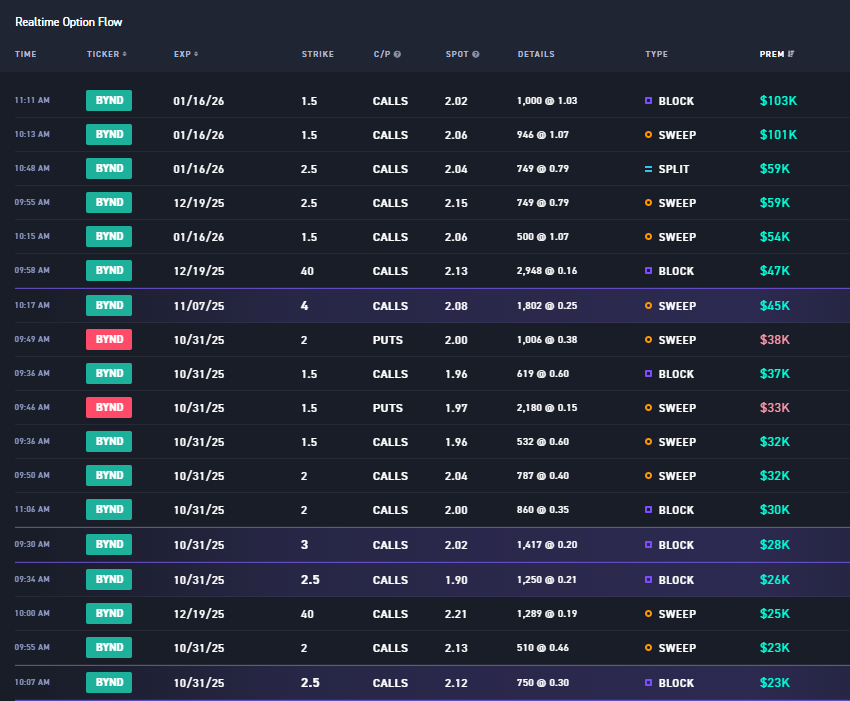Viewport: 850px width, 701px height.
Task: Click details '750 @ 0.30'
Action: 543,683
